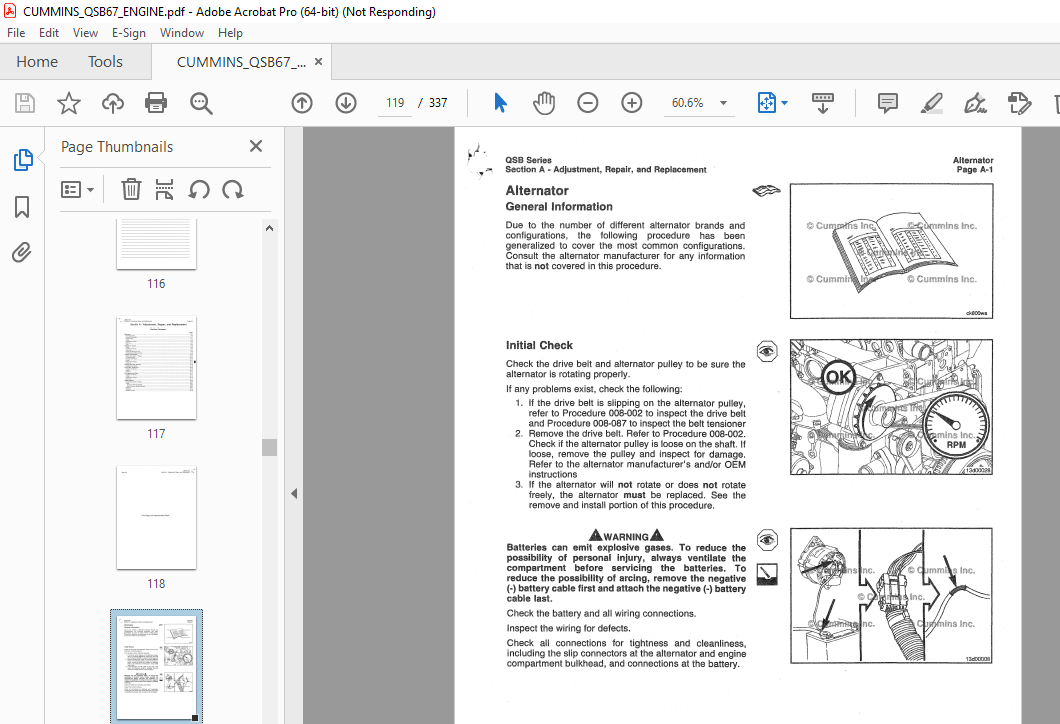Screen dimensions: 1060x724
Task: Select the CUMMINS_QSB67 document tab
Action: 241,62
